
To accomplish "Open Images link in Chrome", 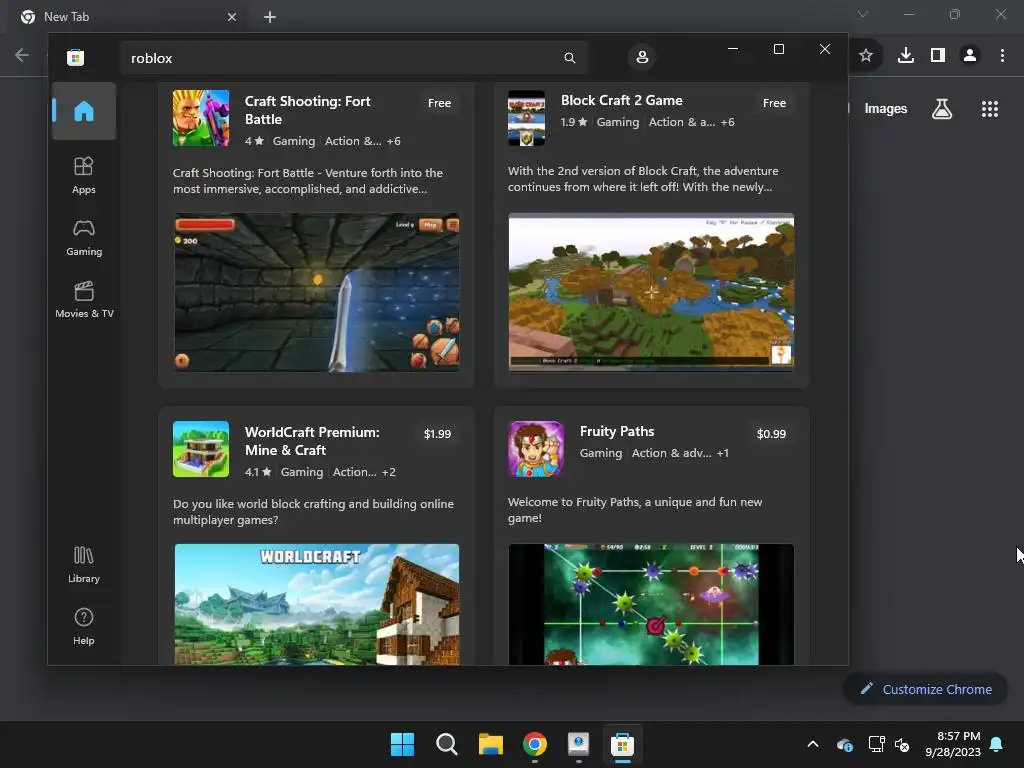I will tap(886, 109).
